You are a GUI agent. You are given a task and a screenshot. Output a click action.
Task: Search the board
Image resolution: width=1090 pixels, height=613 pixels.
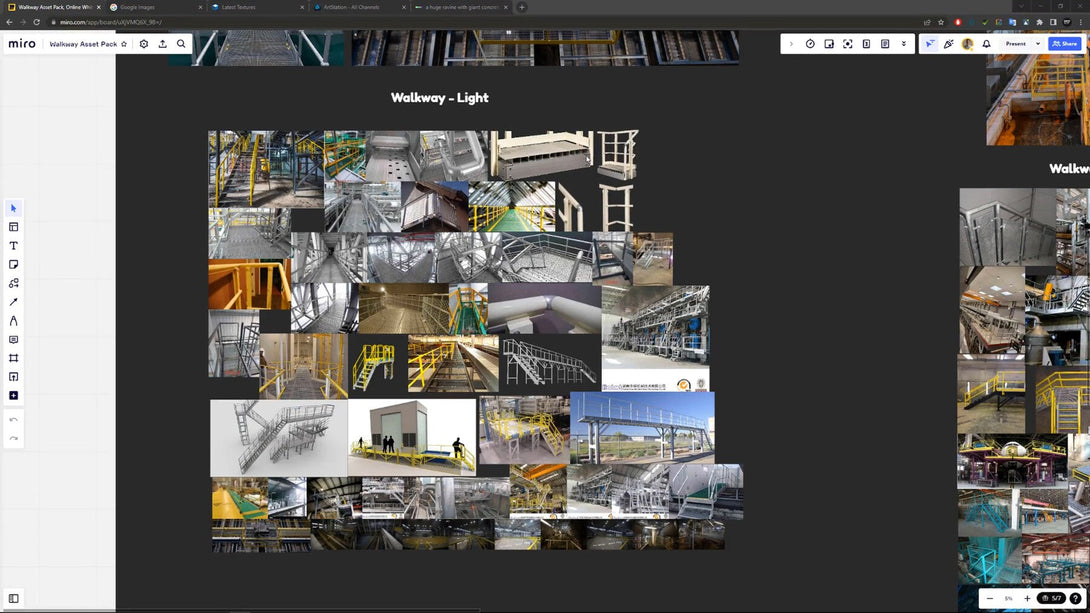[x=181, y=44]
